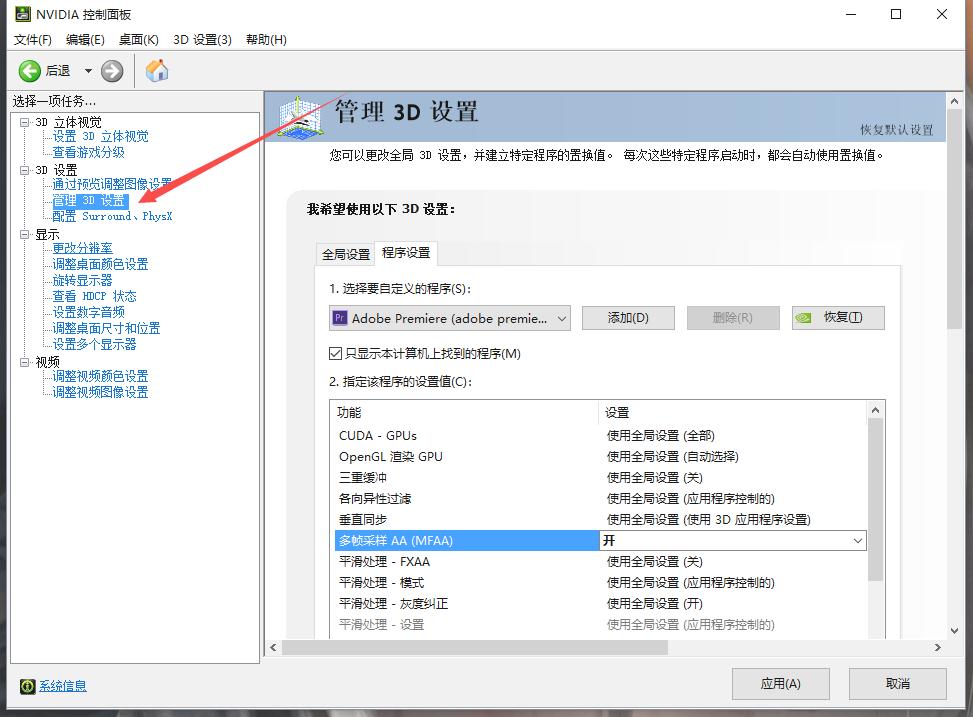Collapse the 视频 tree node
Image resolution: width=973 pixels, height=717 pixels.
pyautogui.click(x=25, y=362)
